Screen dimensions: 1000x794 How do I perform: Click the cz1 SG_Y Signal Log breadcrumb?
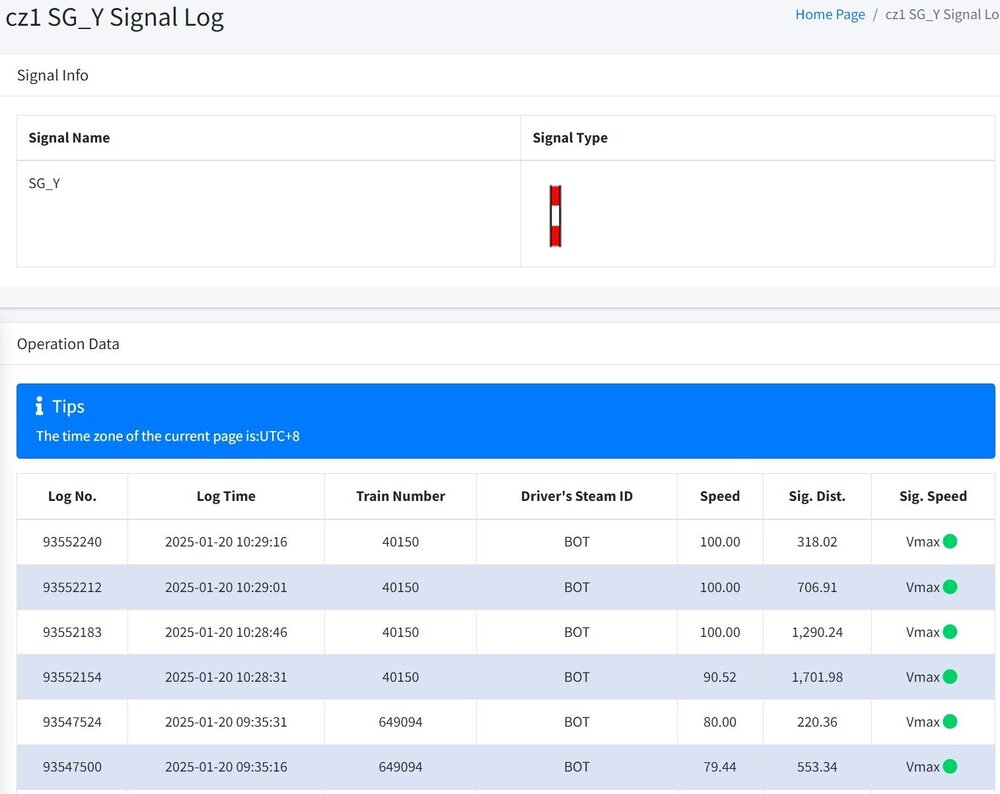941,15
